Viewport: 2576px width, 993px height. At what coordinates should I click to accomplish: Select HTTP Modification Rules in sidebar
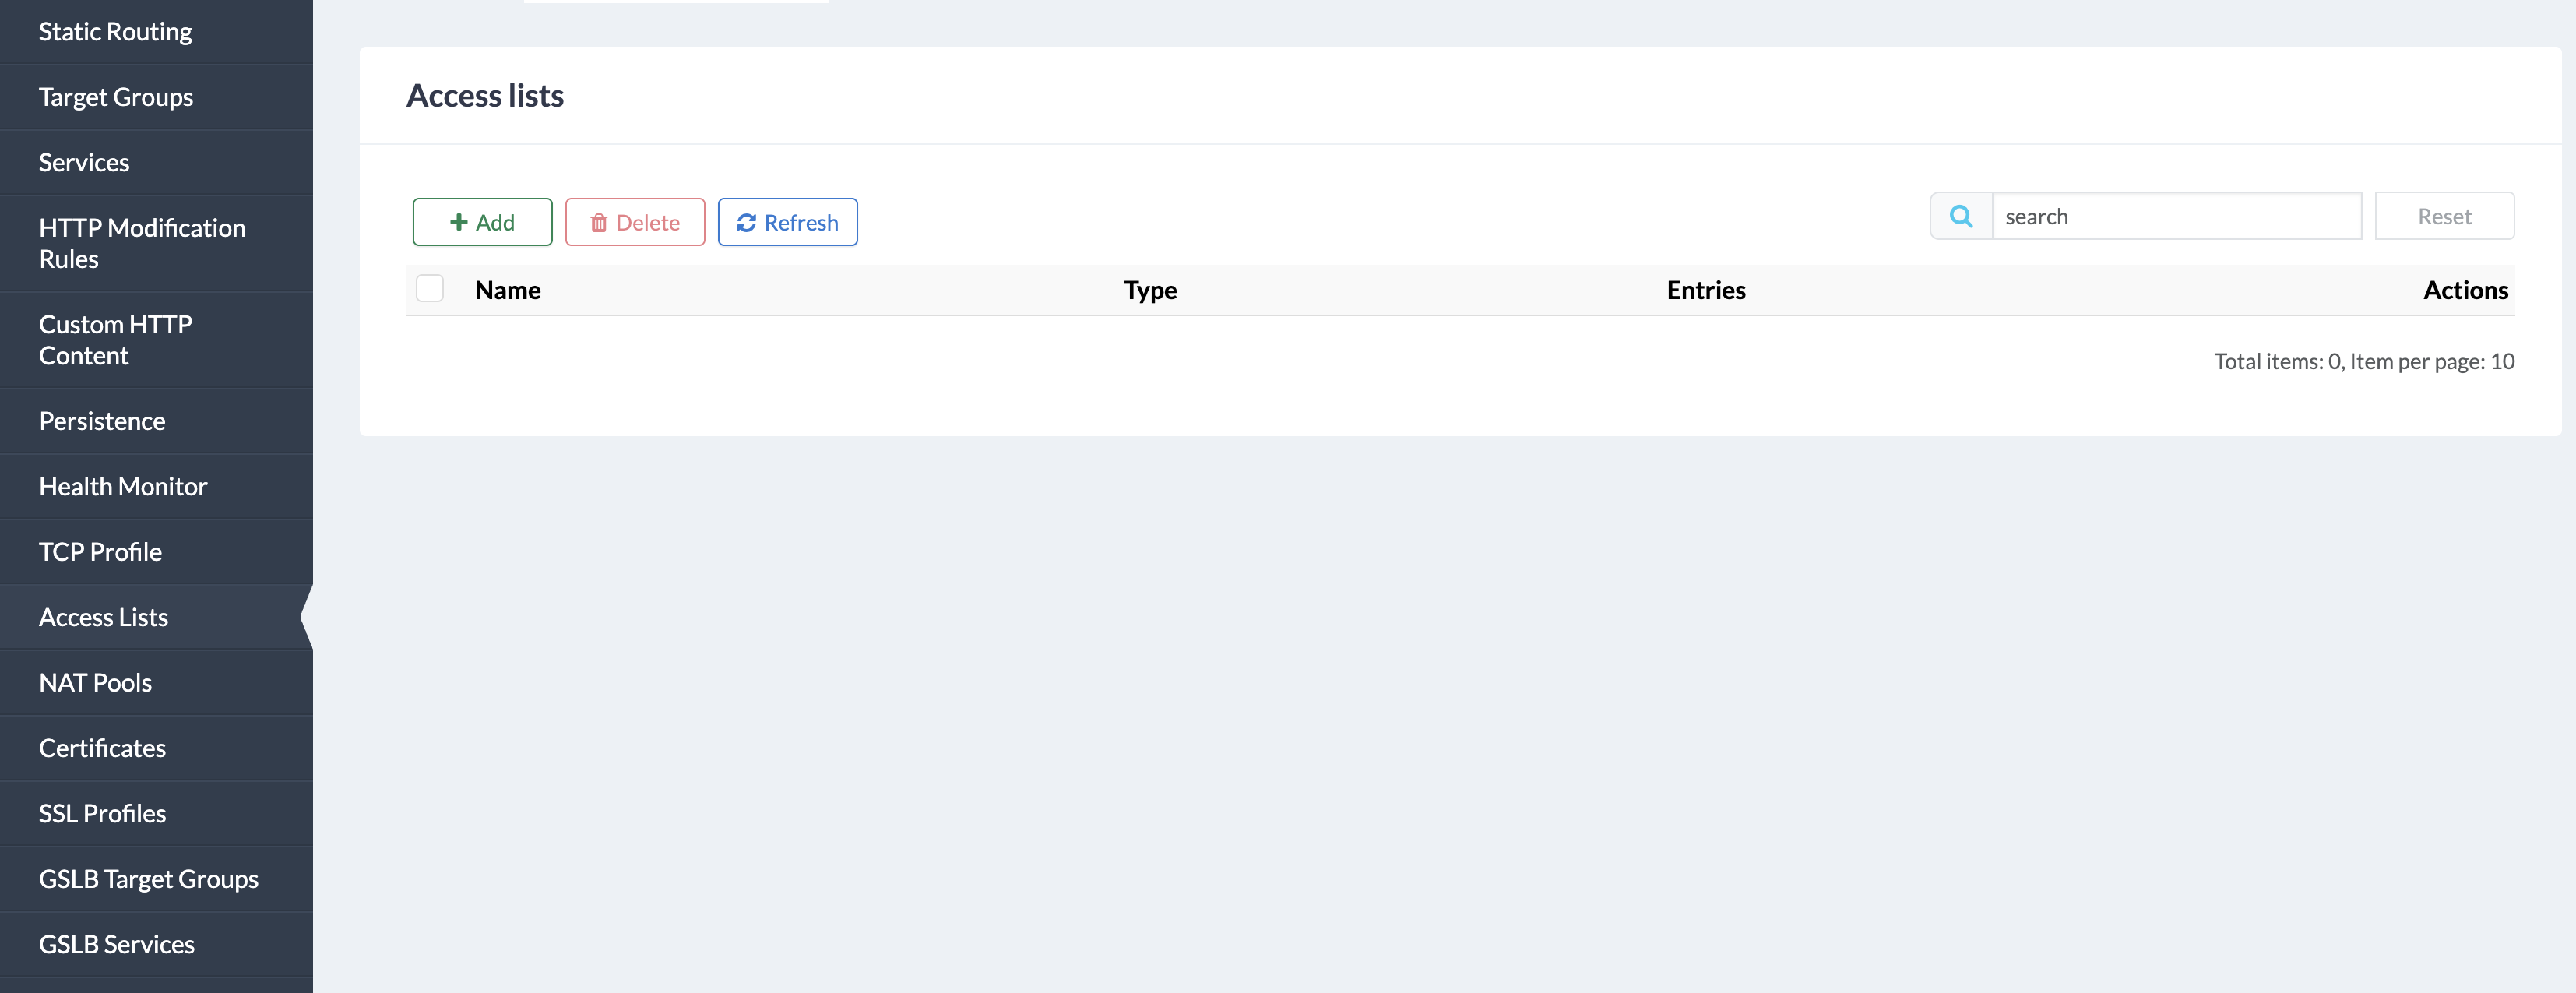(x=141, y=243)
